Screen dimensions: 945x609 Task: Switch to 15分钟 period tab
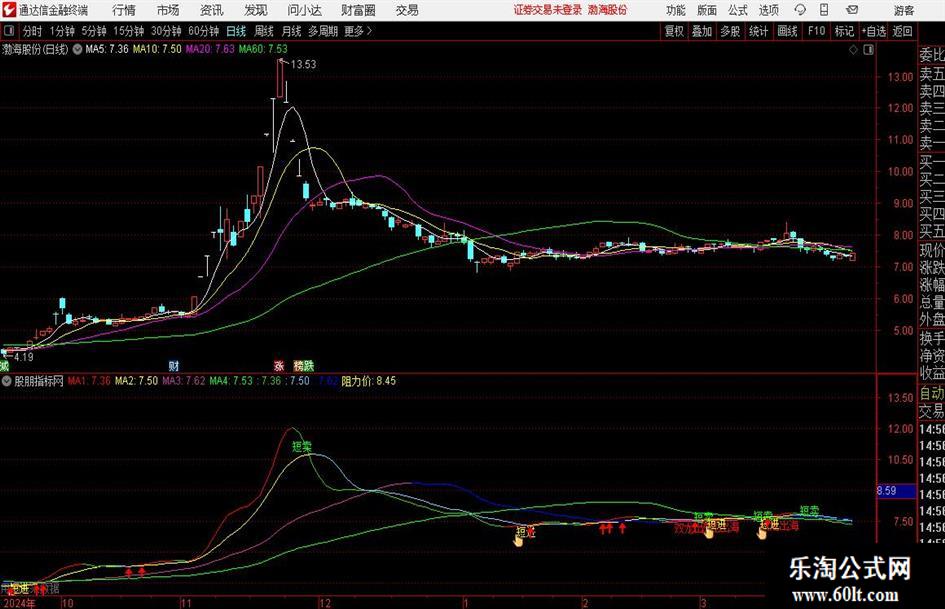128,31
